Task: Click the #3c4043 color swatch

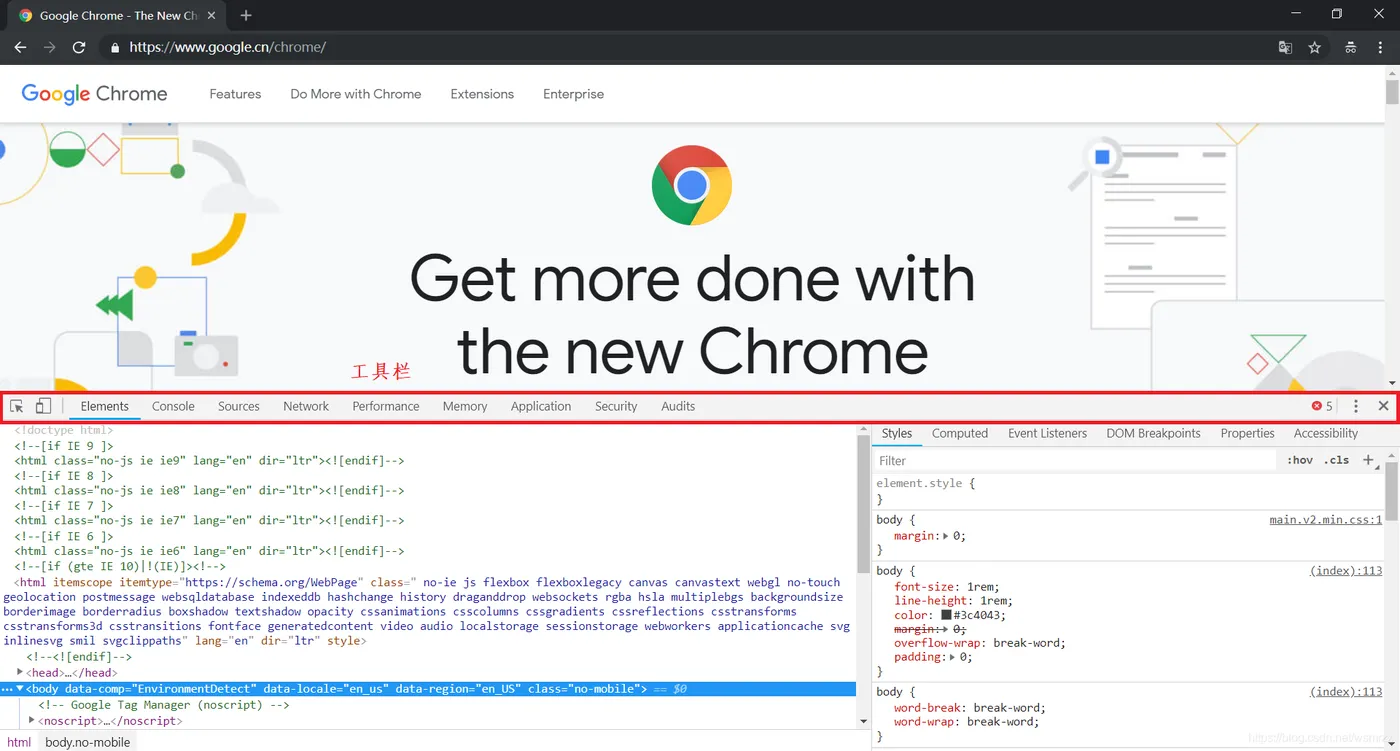Action: tap(946, 615)
